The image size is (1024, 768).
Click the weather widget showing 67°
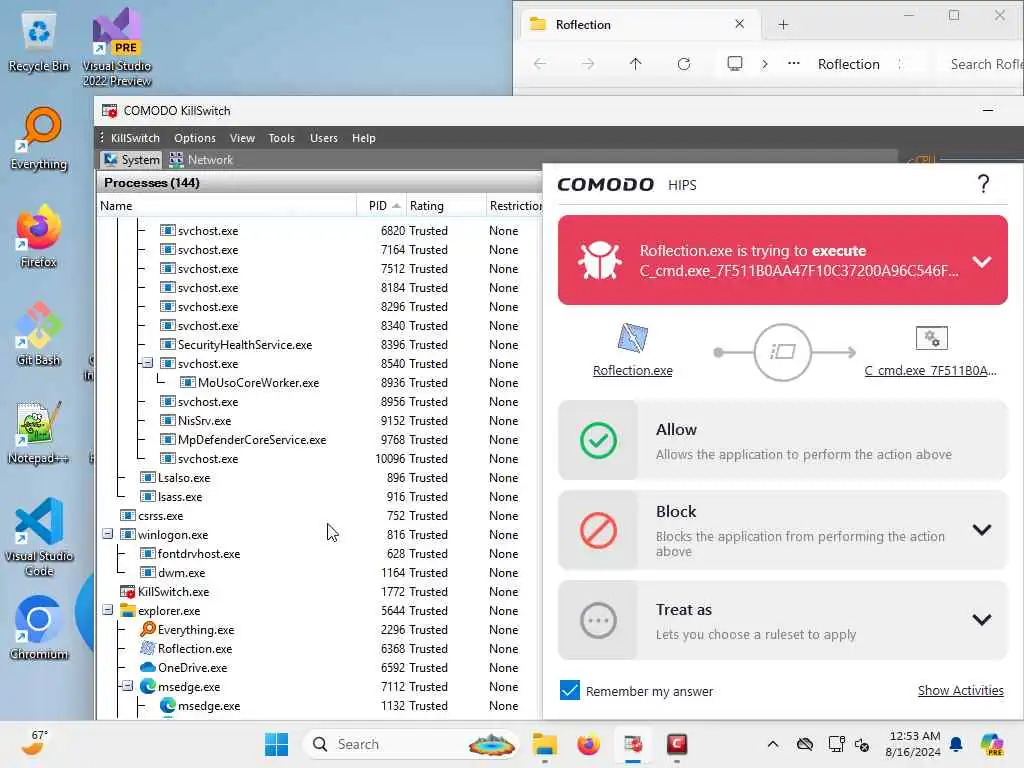(34, 743)
